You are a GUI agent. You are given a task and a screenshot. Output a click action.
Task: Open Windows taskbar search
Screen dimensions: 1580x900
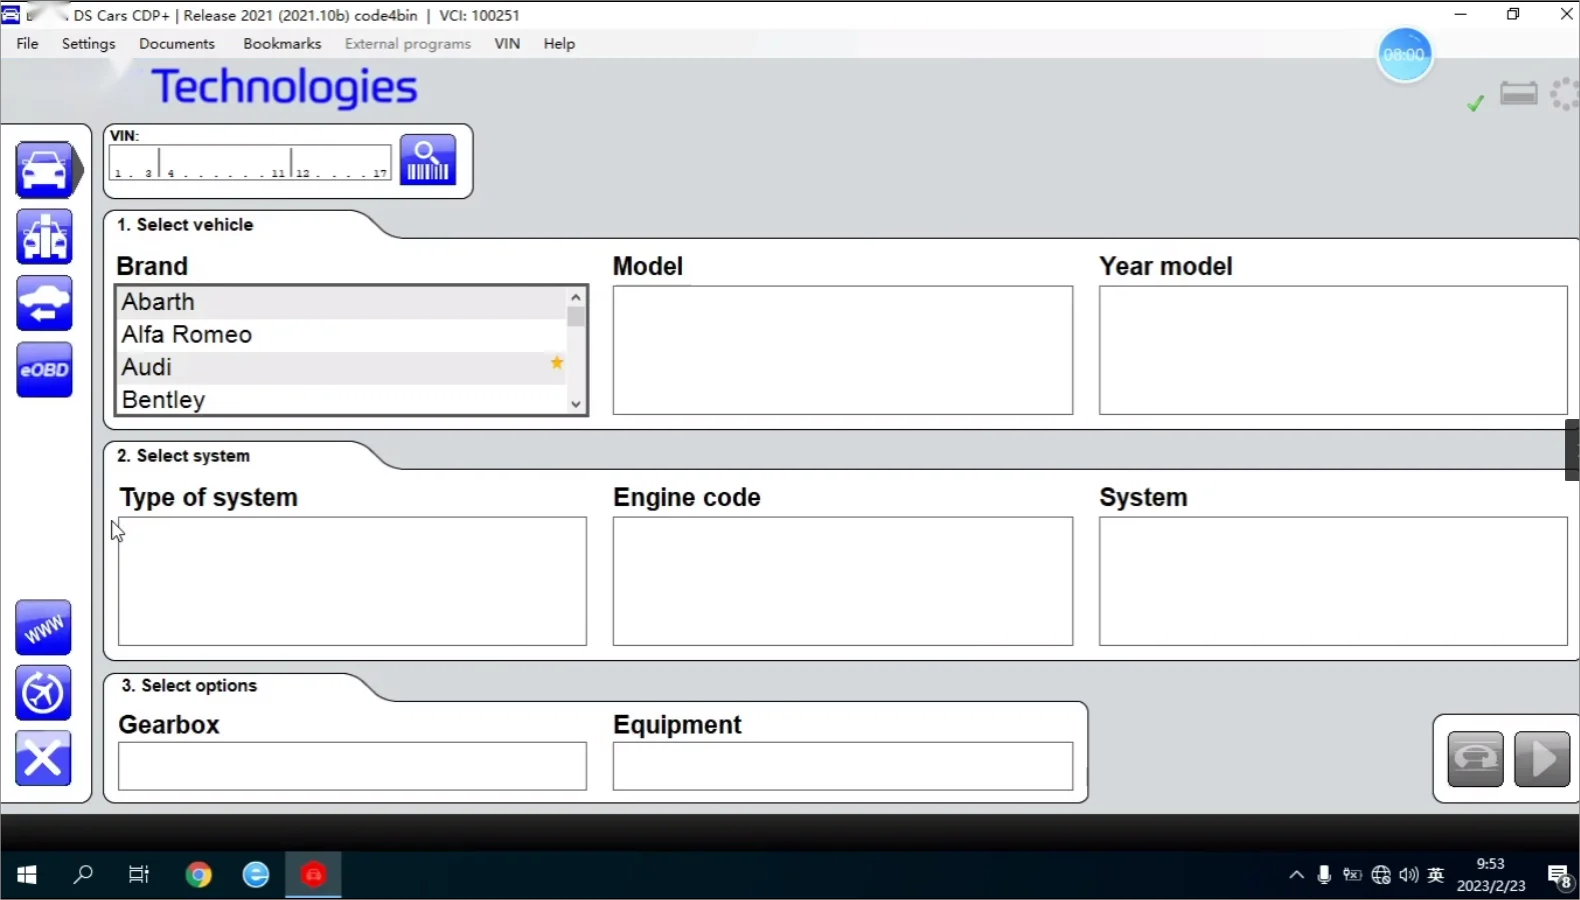[x=83, y=875]
